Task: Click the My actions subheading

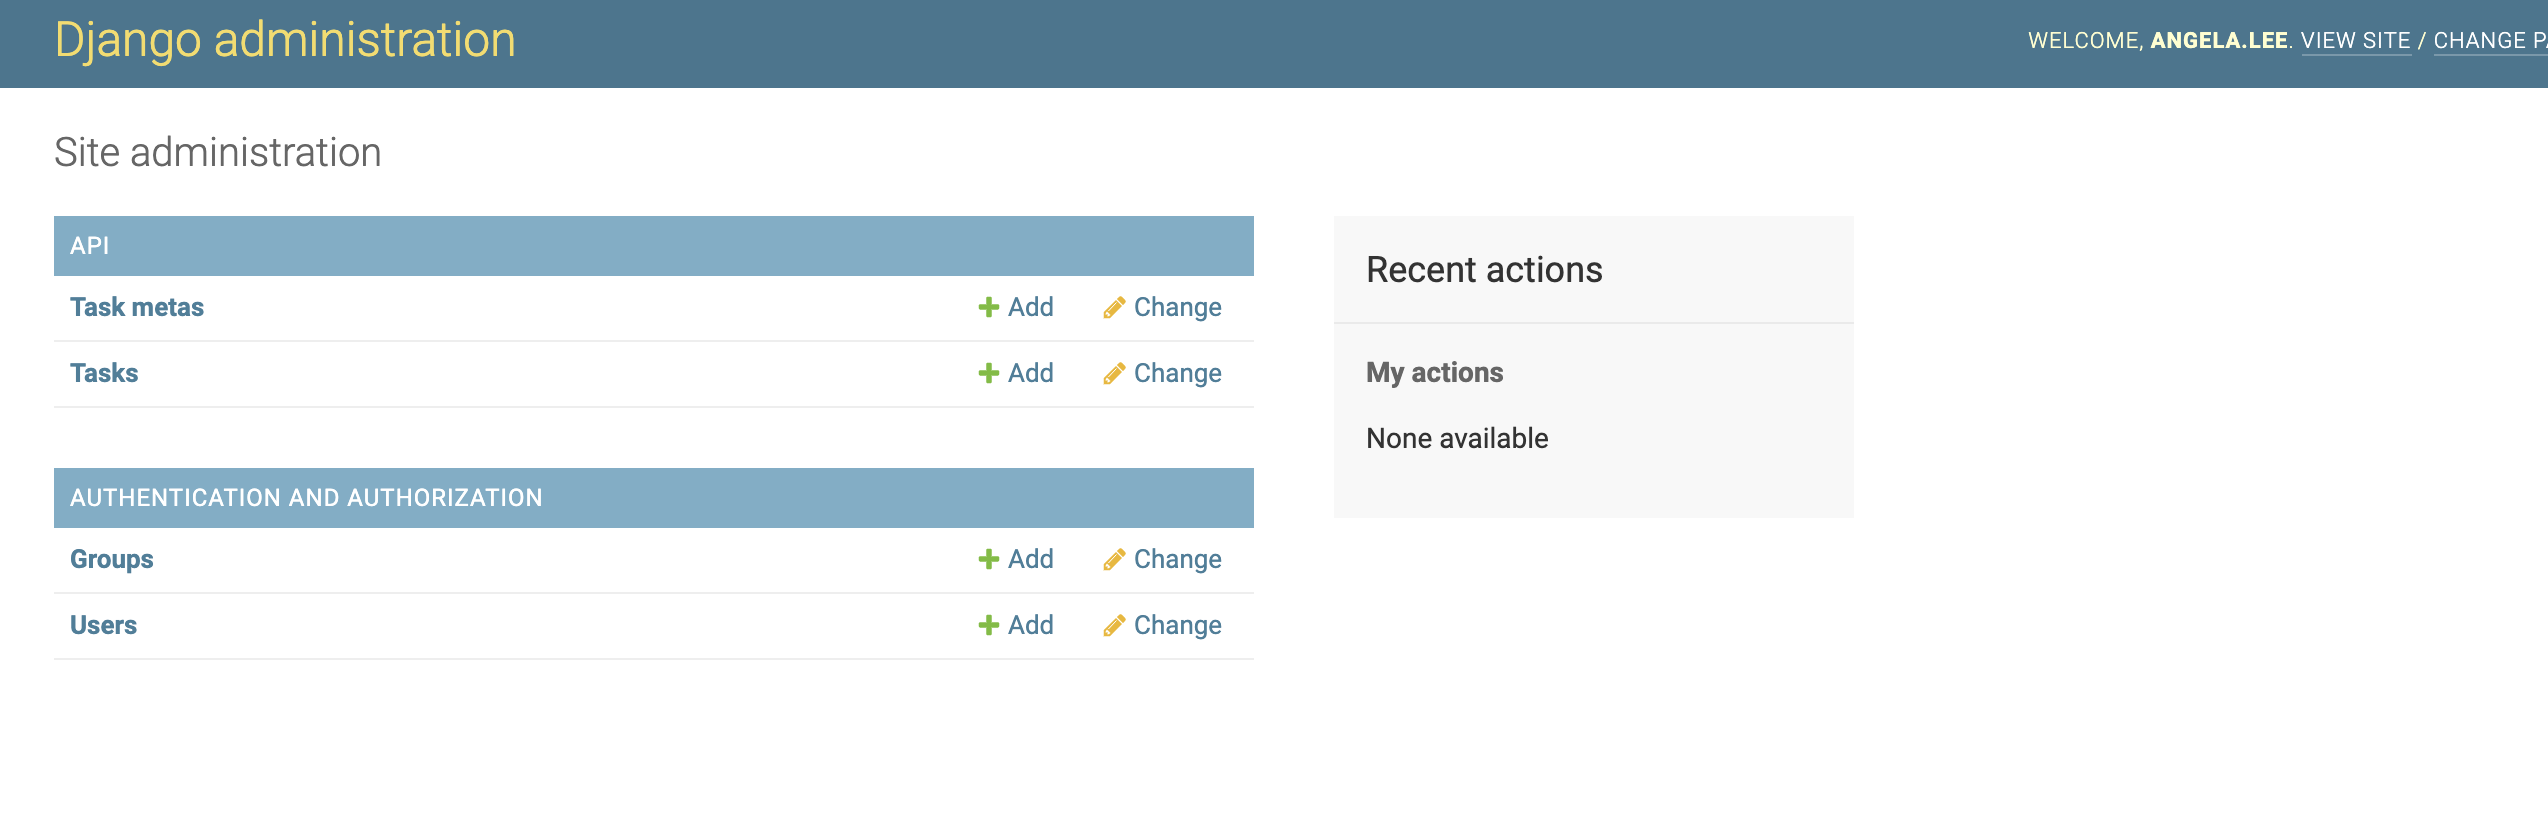Action: [x=1435, y=372]
